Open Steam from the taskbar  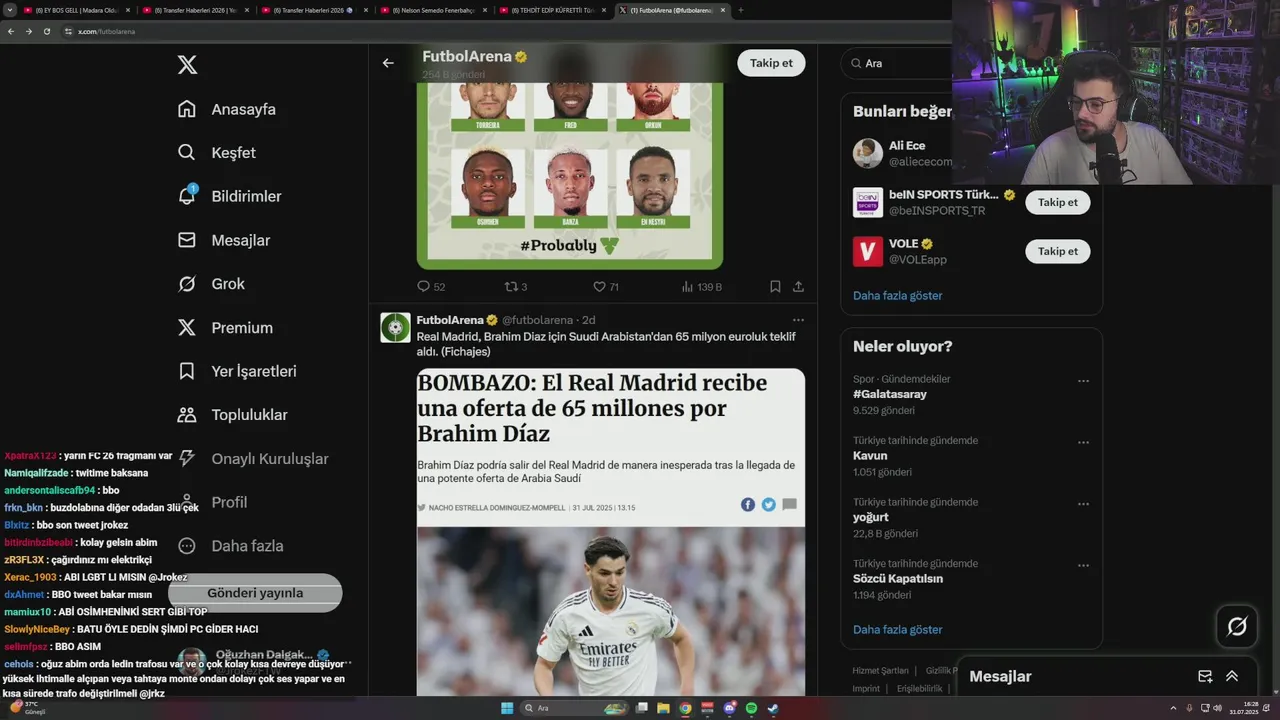tap(773, 708)
